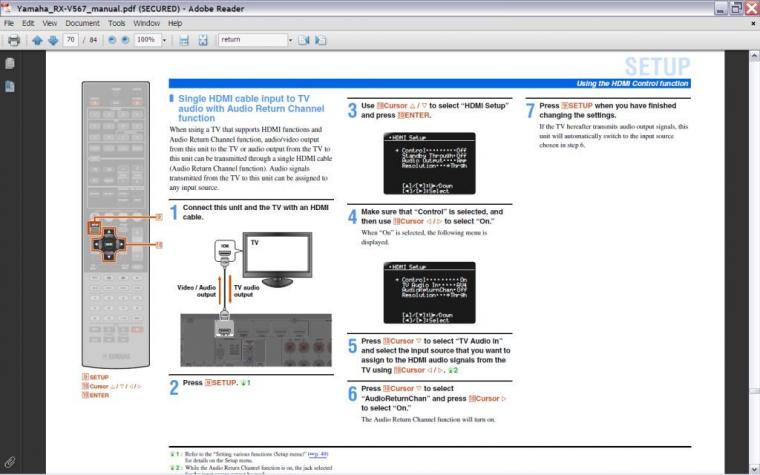Click the scroll up arrow on the scrollbar
Screen dimensions: 760x475
[754, 56]
